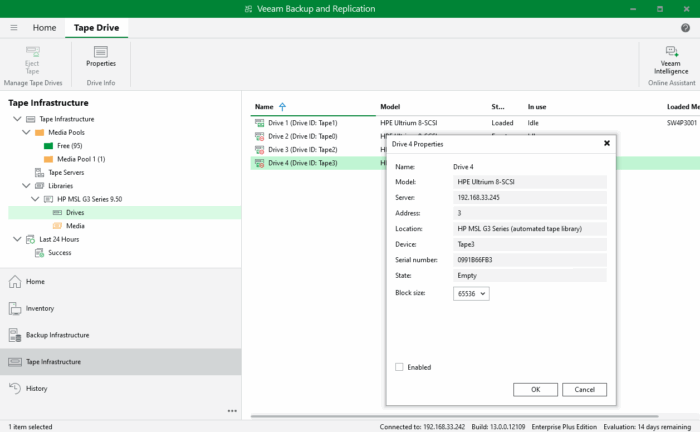Click the Backup Infrastructure sidebar icon
The image size is (700, 432).
tap(15, 335)
